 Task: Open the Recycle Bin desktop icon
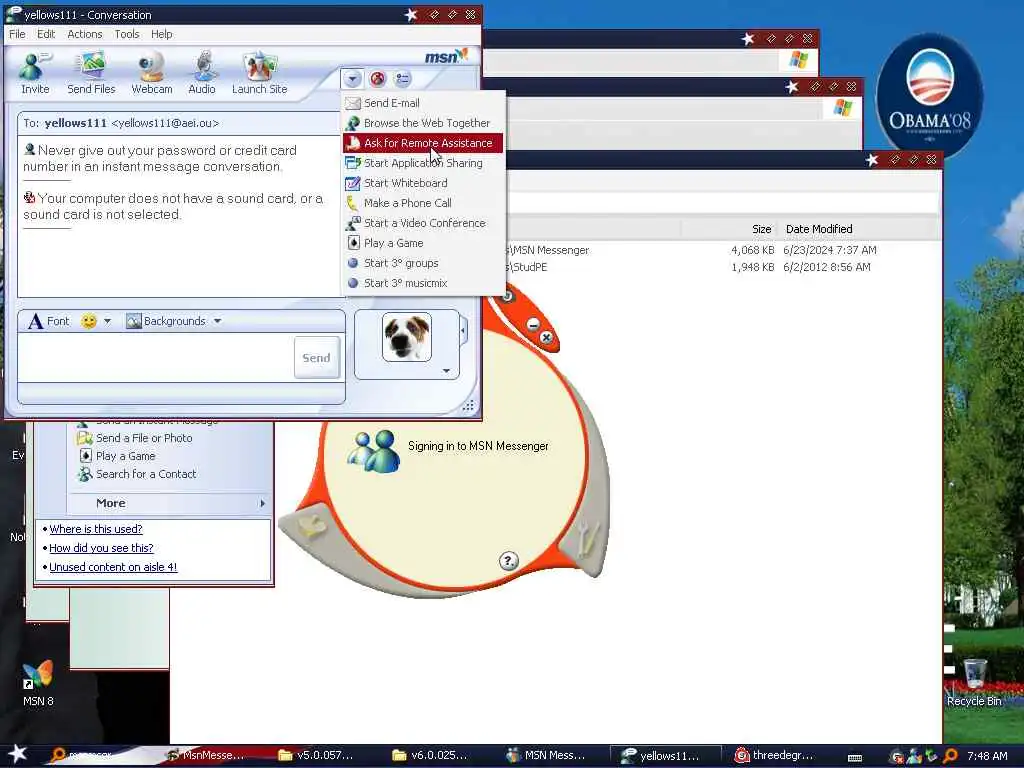pyautogui.click(x=974, y=684)
